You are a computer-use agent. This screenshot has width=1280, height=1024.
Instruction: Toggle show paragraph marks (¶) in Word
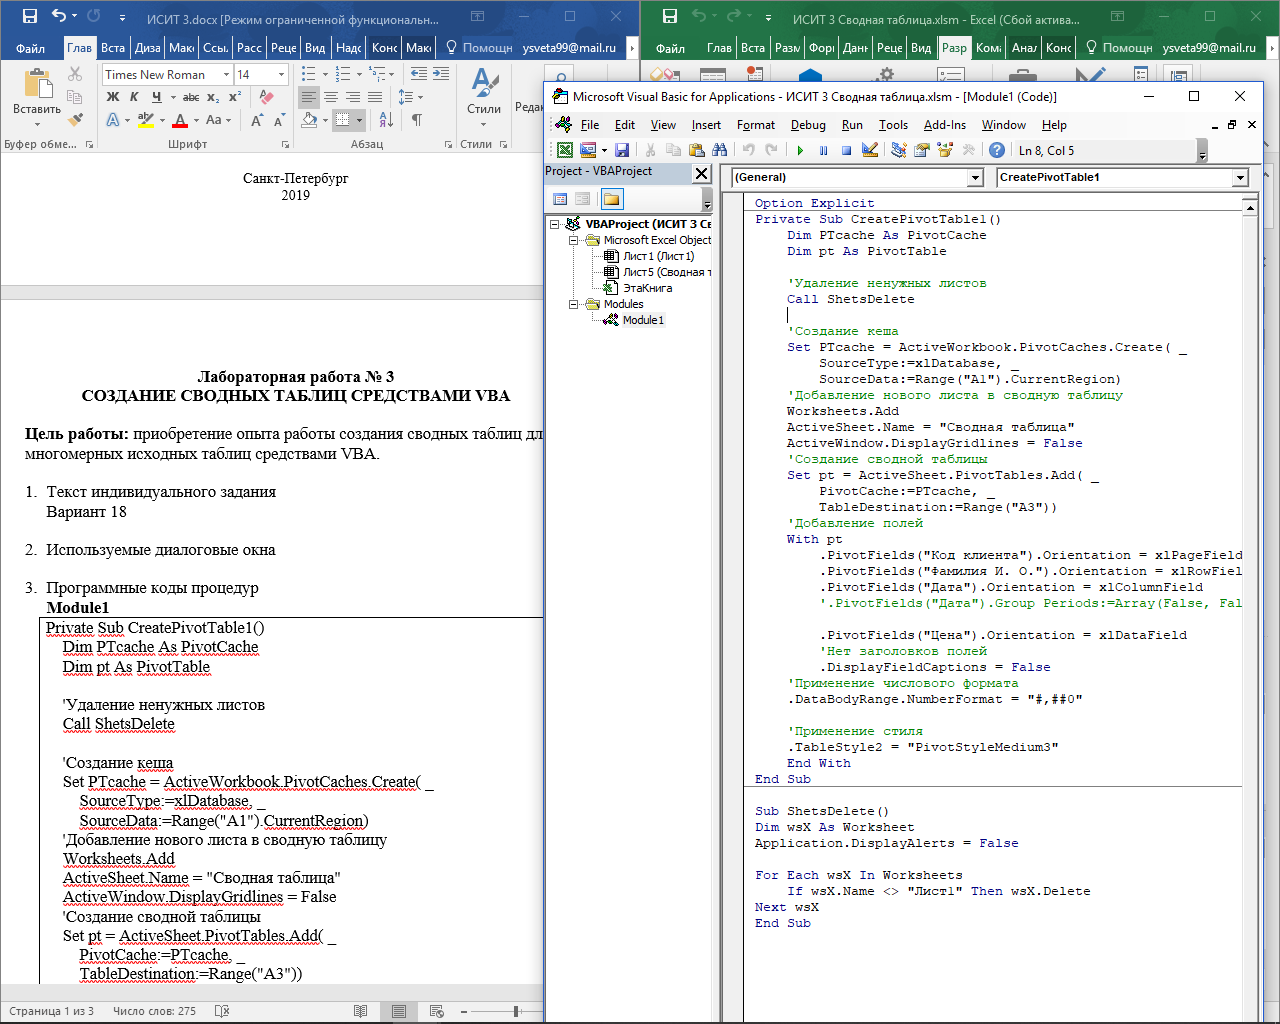(417, 120)
